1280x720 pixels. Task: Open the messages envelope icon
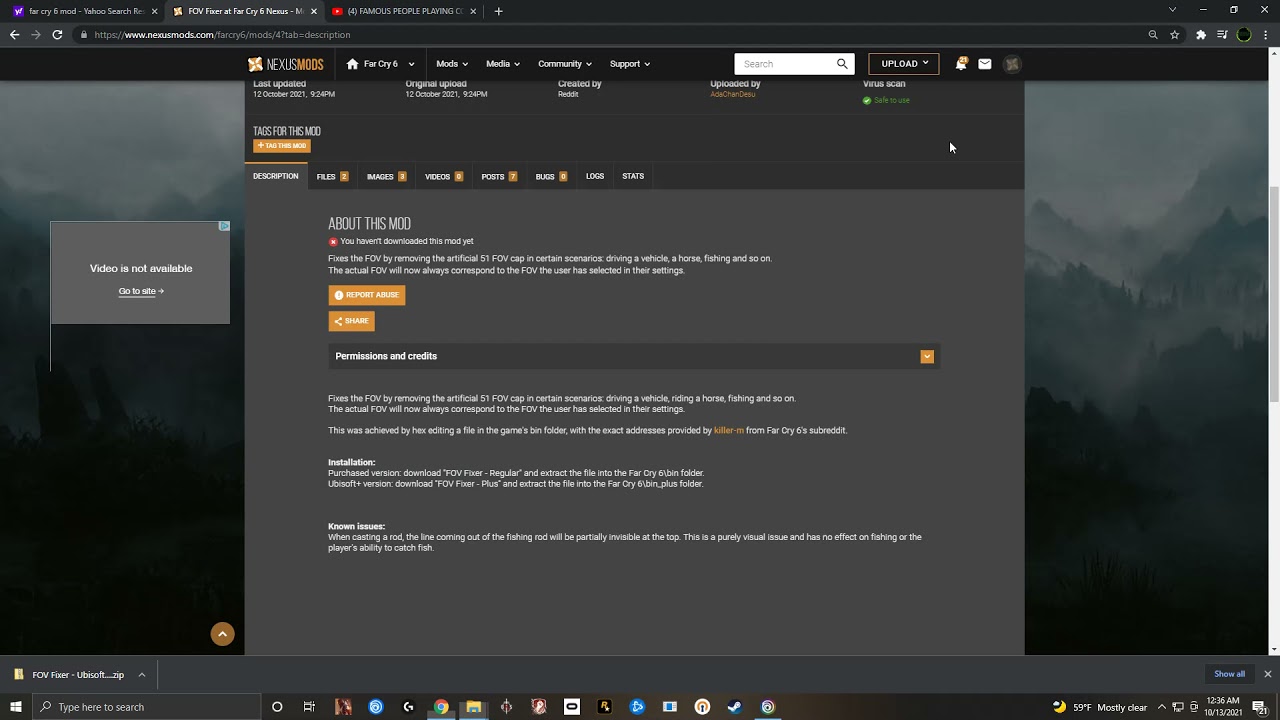point(985,64)
